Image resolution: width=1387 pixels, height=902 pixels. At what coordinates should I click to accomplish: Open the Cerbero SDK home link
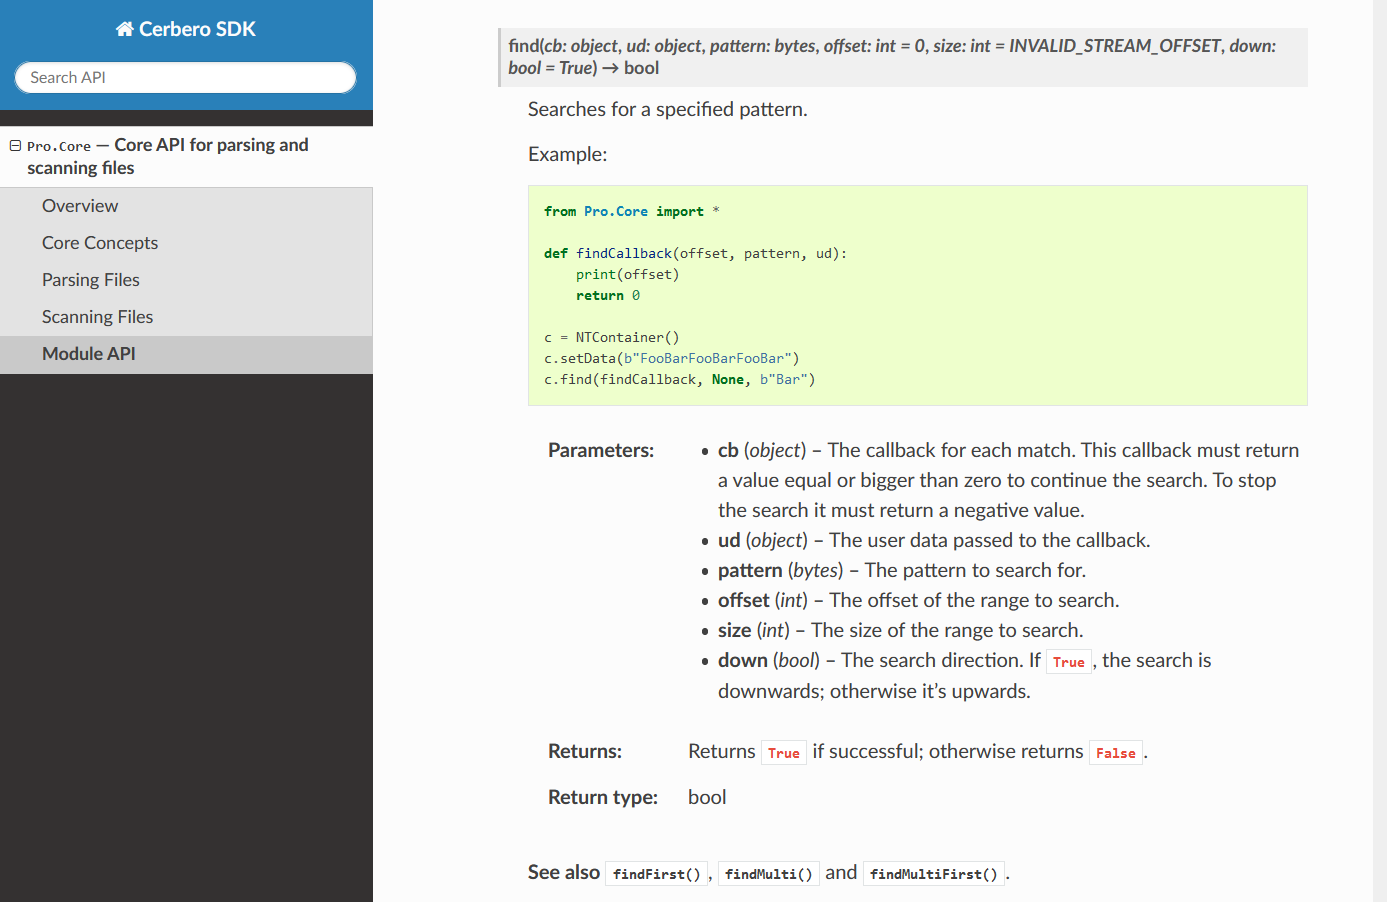(x=186, y=29)
